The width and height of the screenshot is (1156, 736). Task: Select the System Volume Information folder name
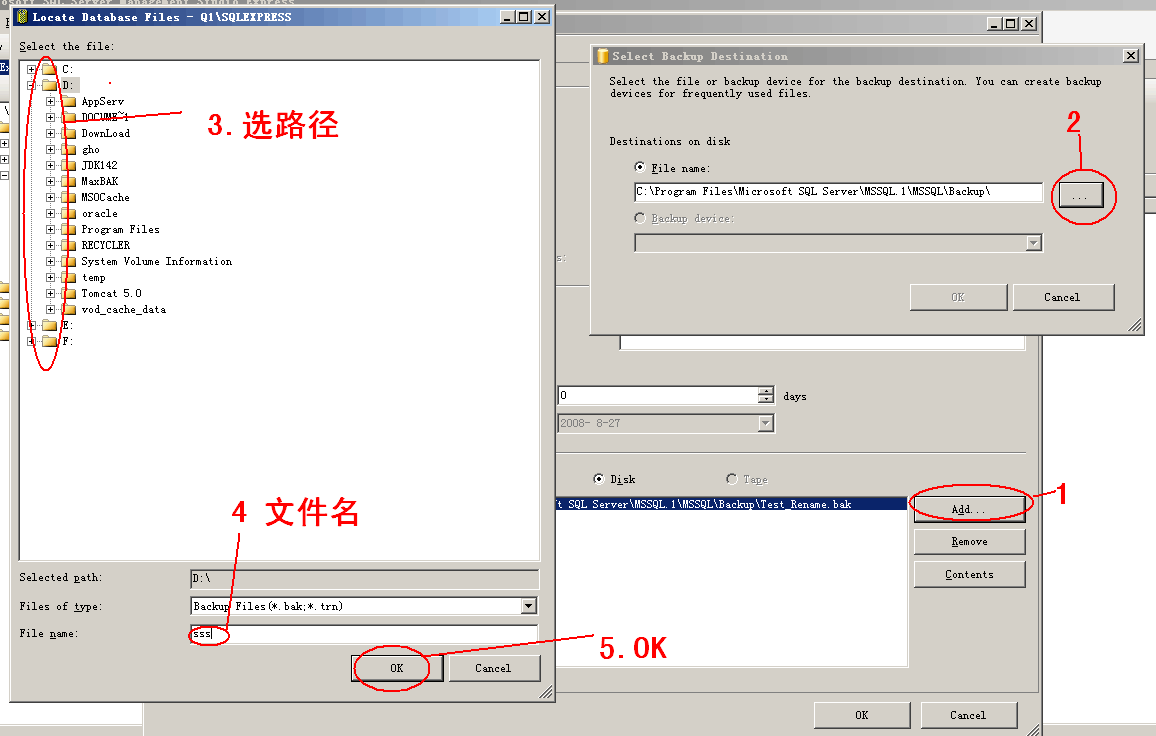pos(156,262)
